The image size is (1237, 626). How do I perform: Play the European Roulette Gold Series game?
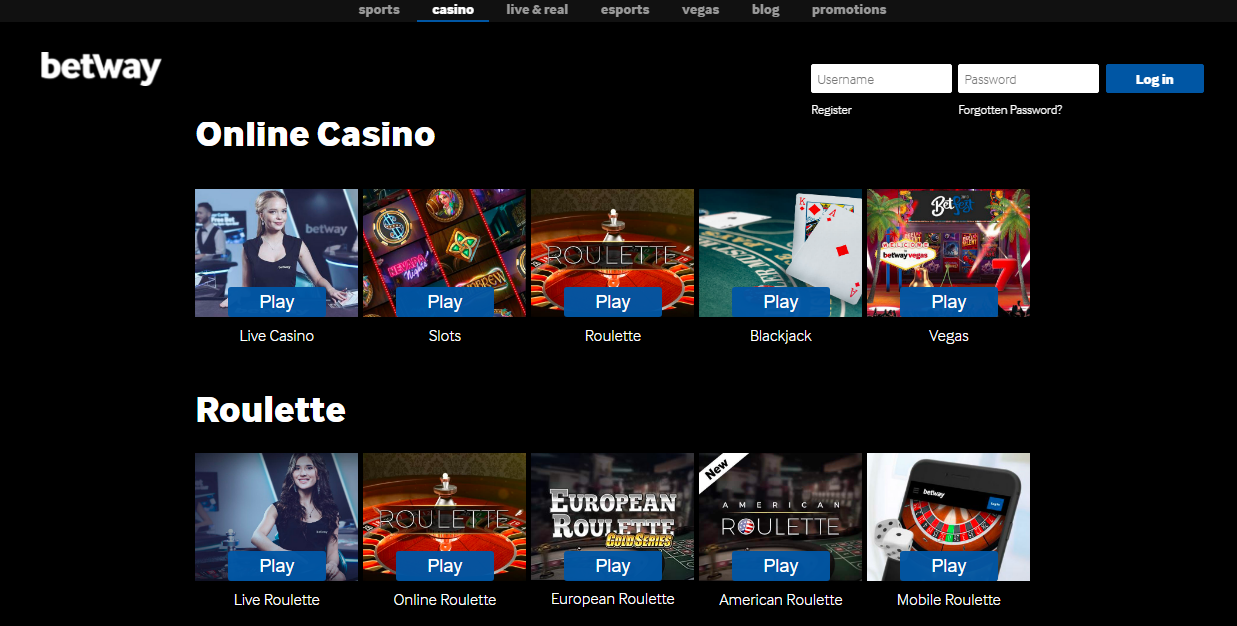(613, 566)
